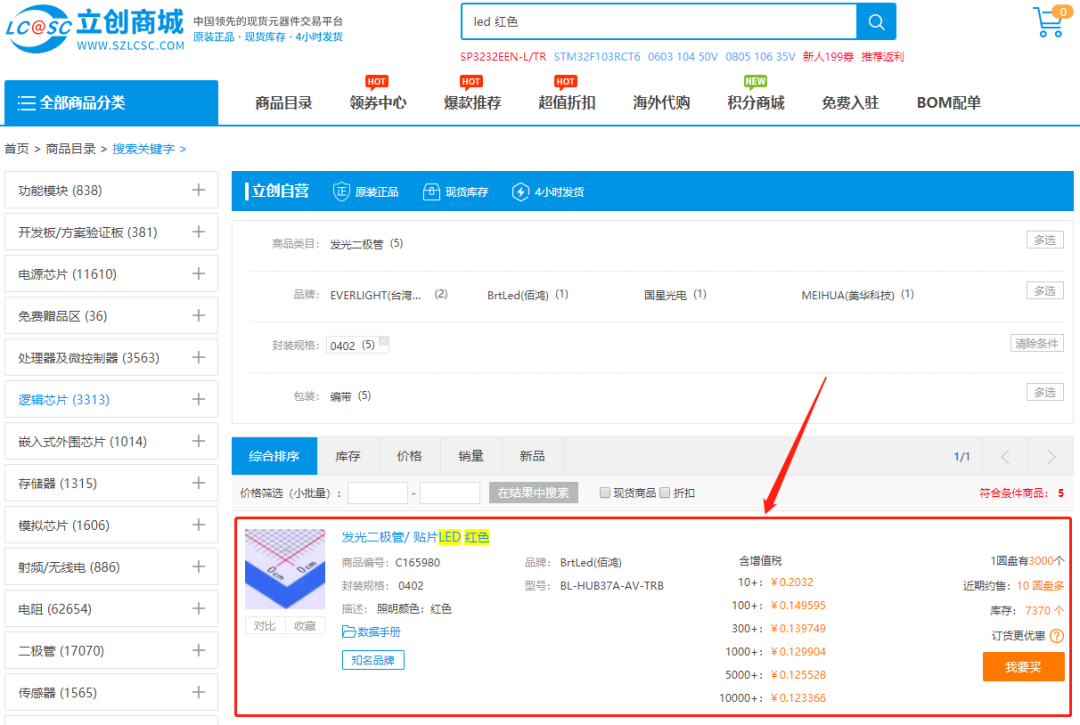Open BOM配单 menu item
Viewport: 1080px width, 725px height.
click(948, 103)
